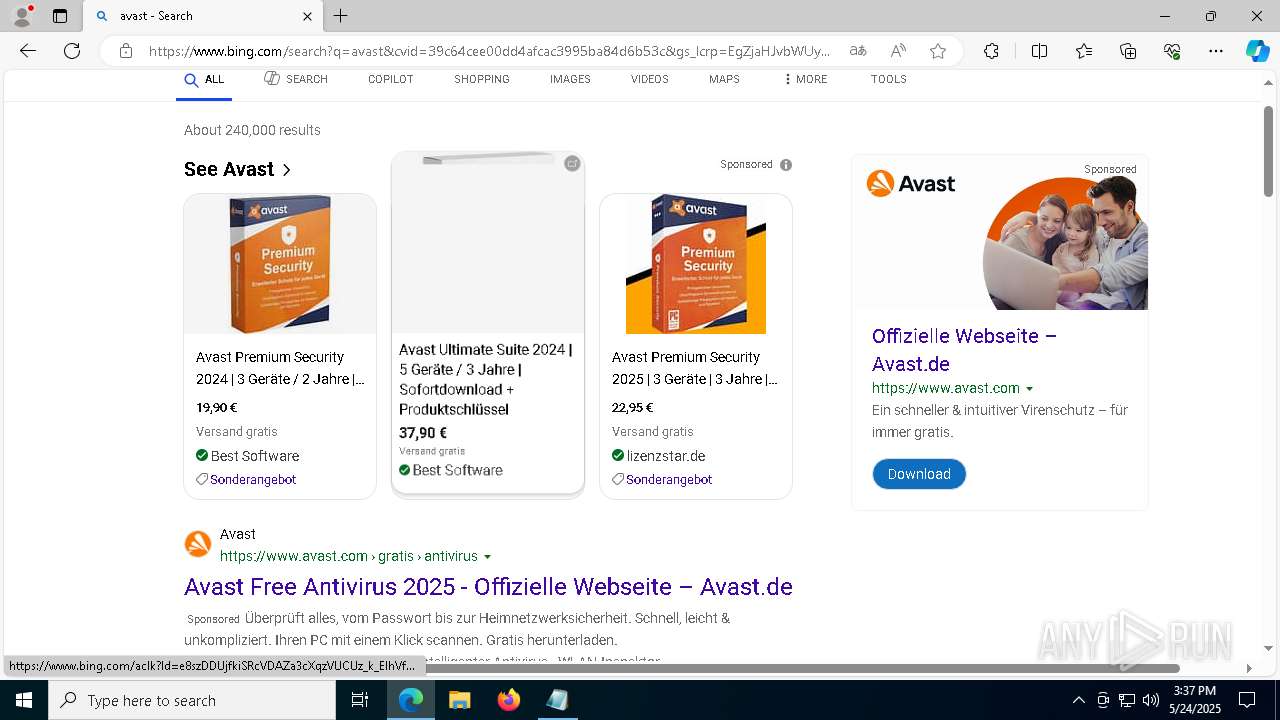Open Task View on taskbar
Image resolution: width=1280 pixels, height=720 pixels.
(360, 700)
